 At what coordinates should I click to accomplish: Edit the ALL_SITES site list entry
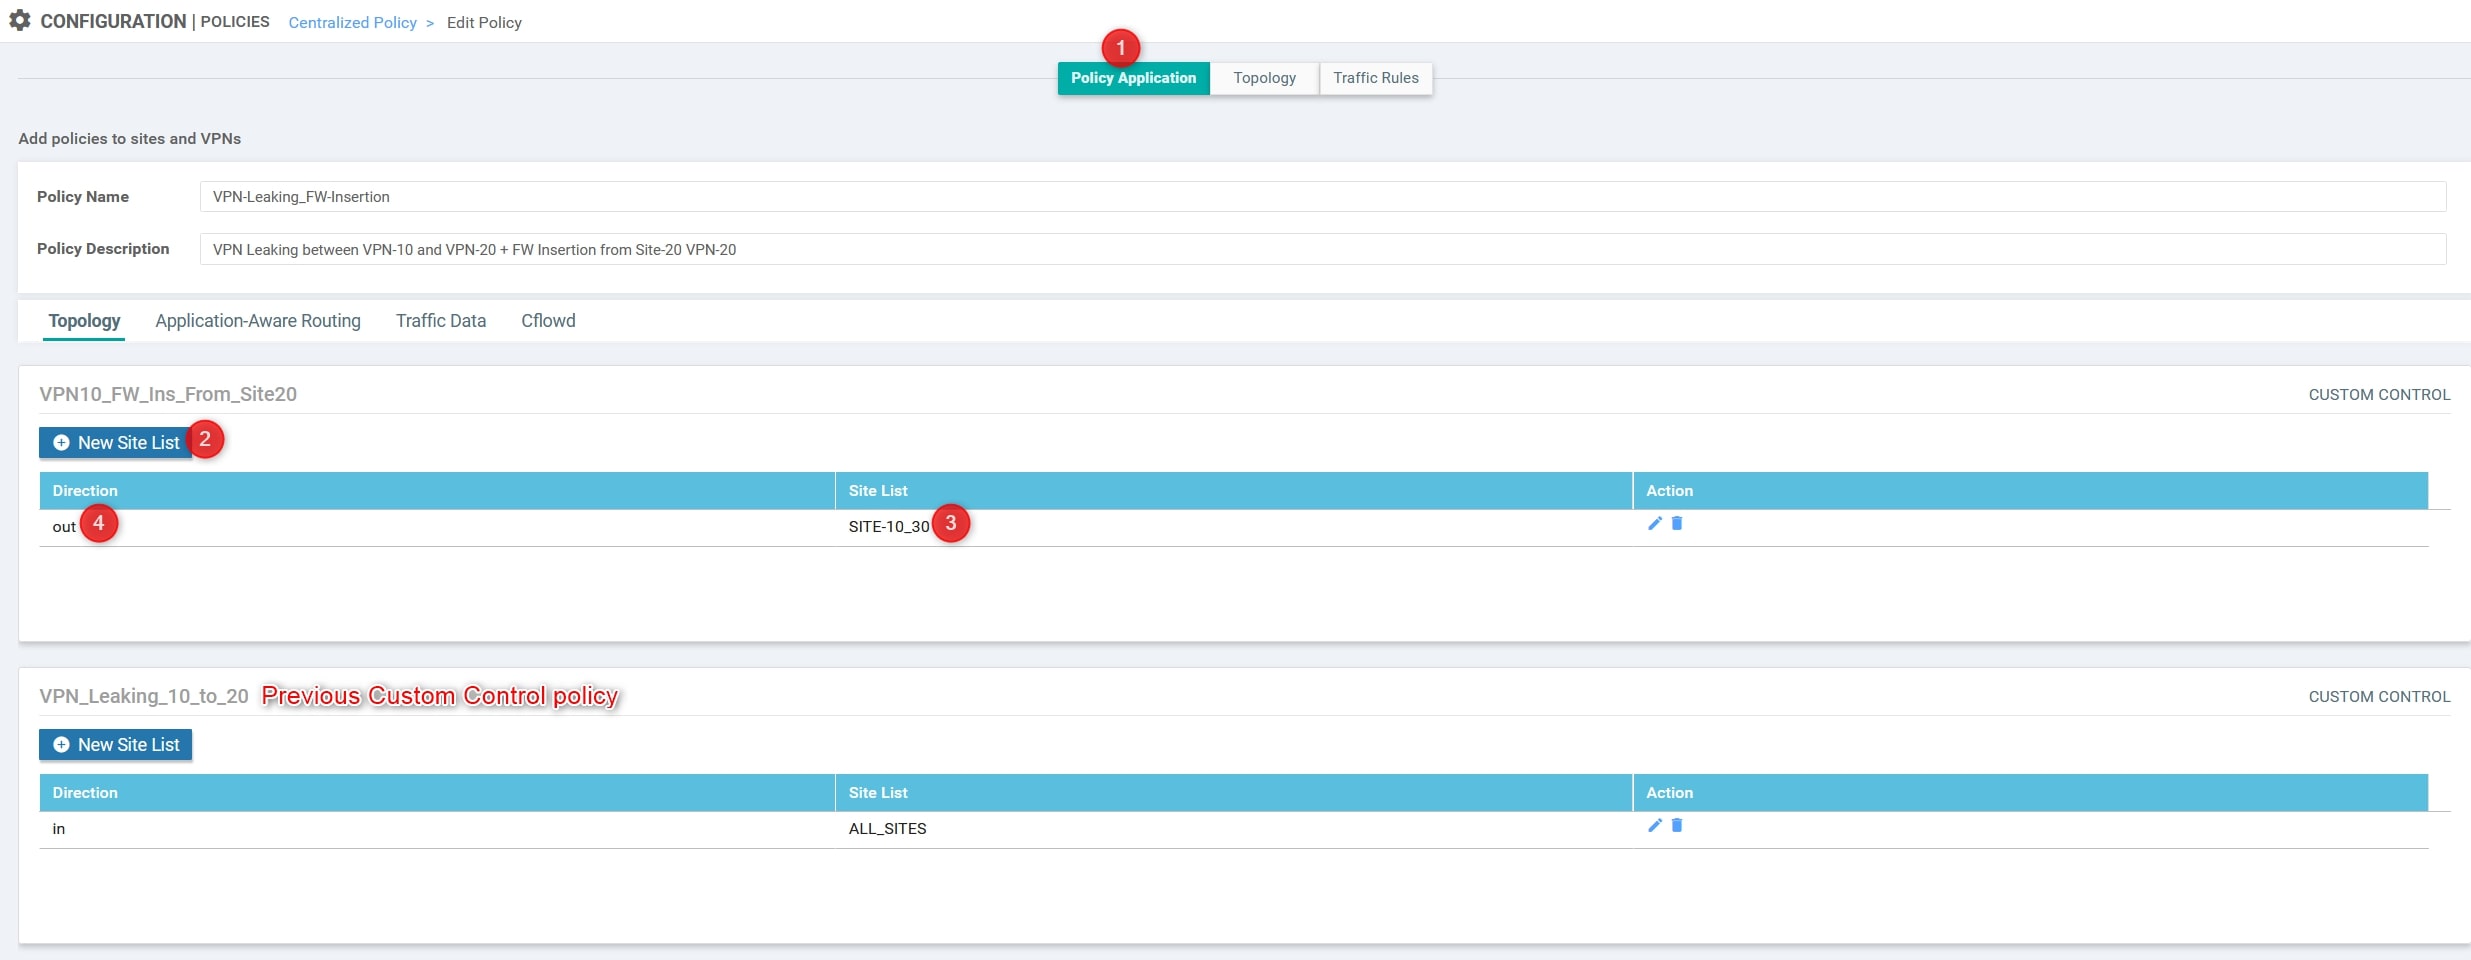coord(1654,825)
